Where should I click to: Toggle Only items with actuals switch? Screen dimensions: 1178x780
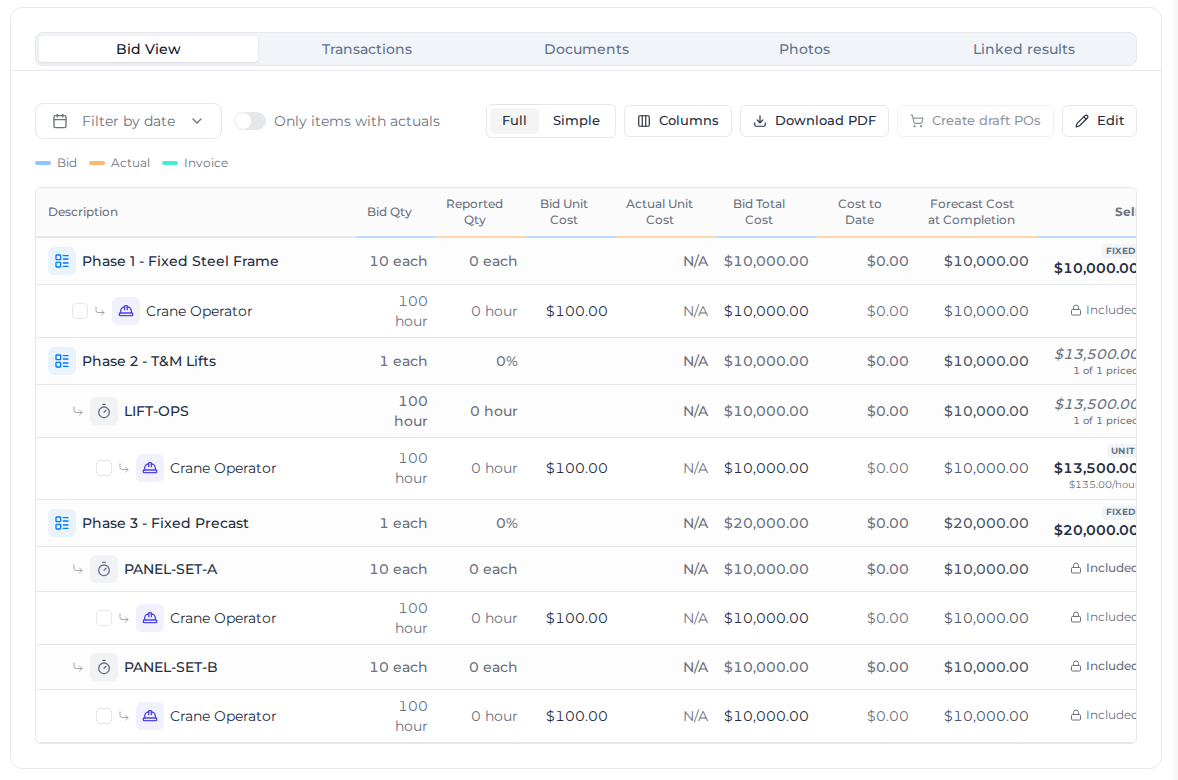[249, 121]
